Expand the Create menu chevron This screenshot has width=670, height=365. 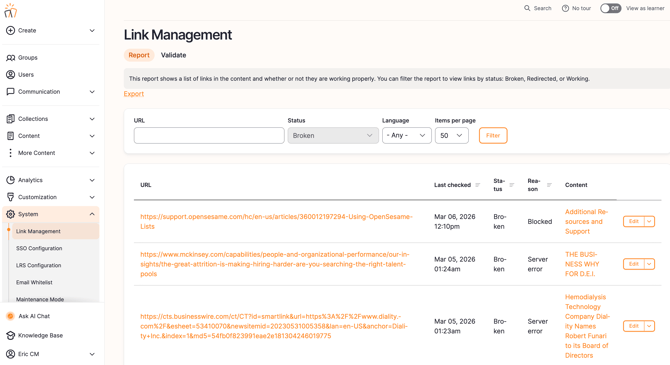coord(92,30)
